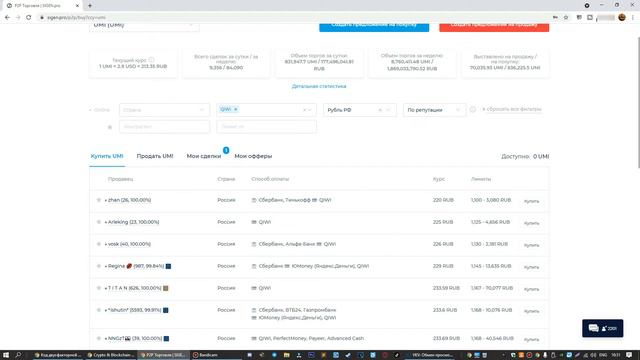Screen dimensions: 640x360
Task: Focus the first text input below Страна
Action: click(164, 127)
